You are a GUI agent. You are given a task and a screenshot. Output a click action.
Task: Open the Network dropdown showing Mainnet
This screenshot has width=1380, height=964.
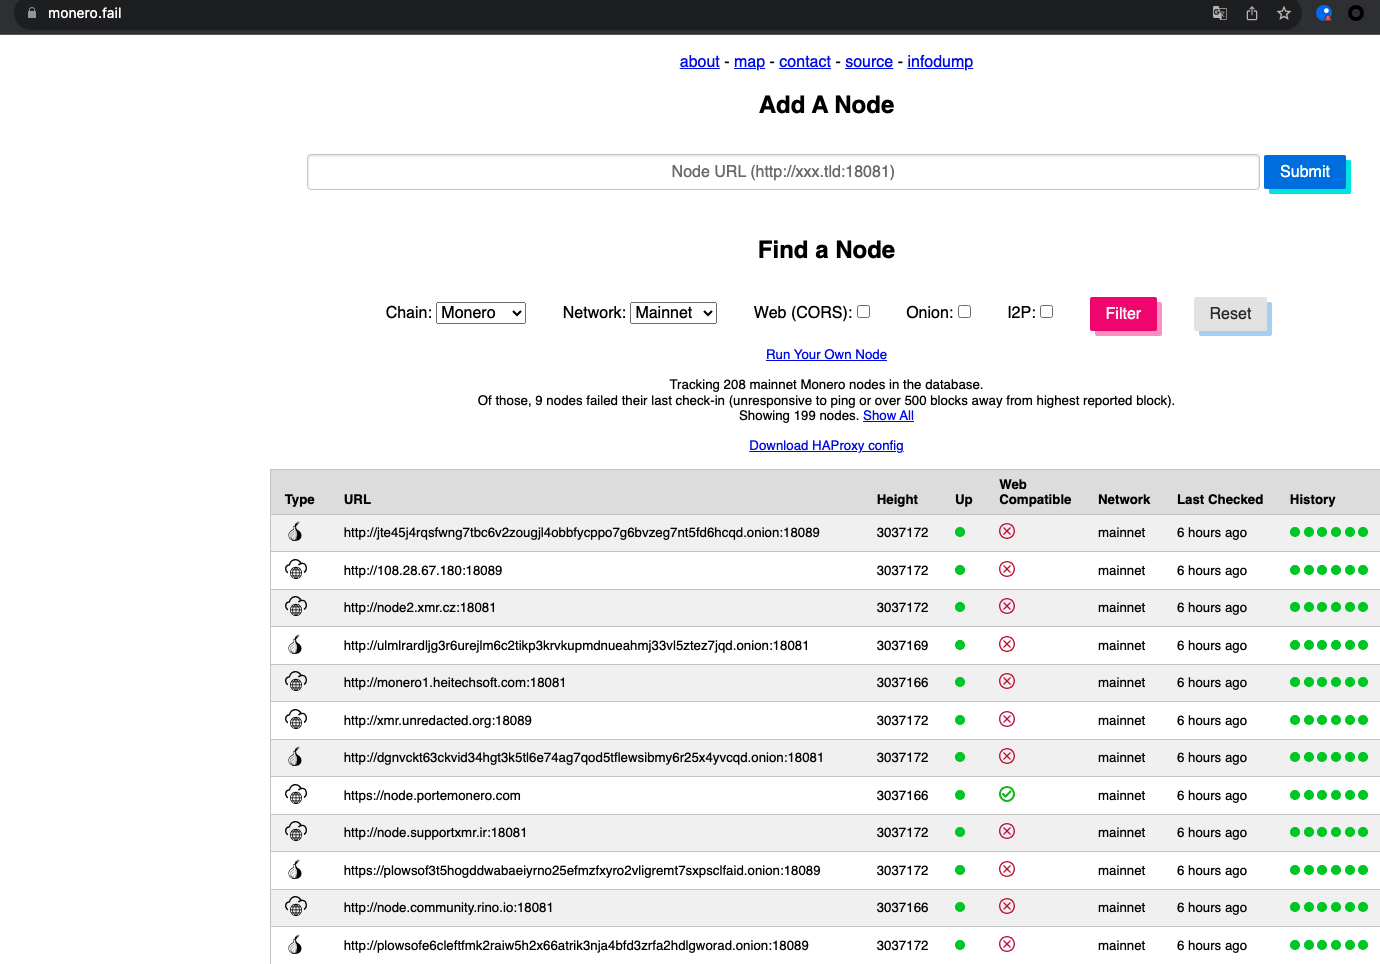click(x=673, y=313)
